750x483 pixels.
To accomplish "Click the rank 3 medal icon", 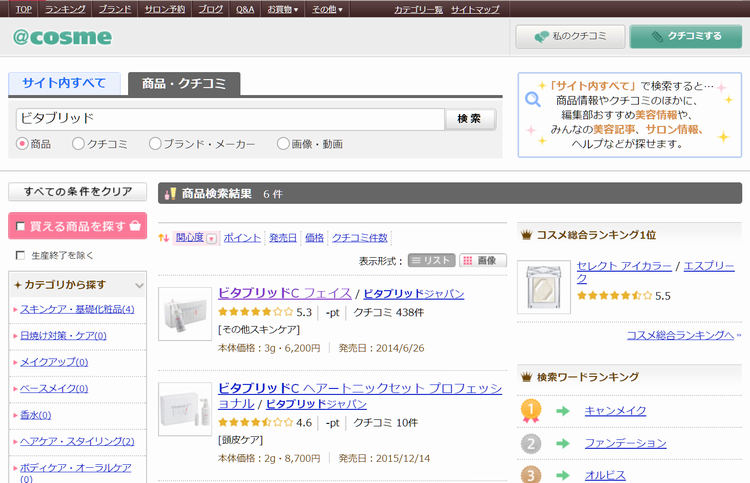I will point(530,475).
